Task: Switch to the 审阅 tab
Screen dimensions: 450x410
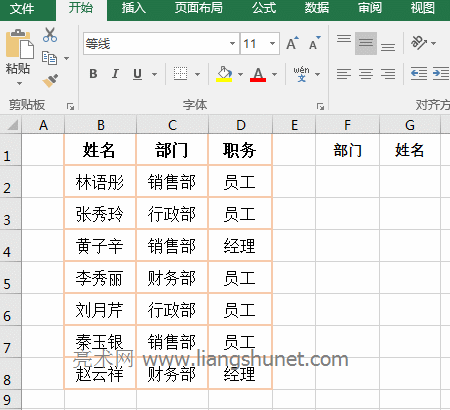Action: click(x=370, y=8)
